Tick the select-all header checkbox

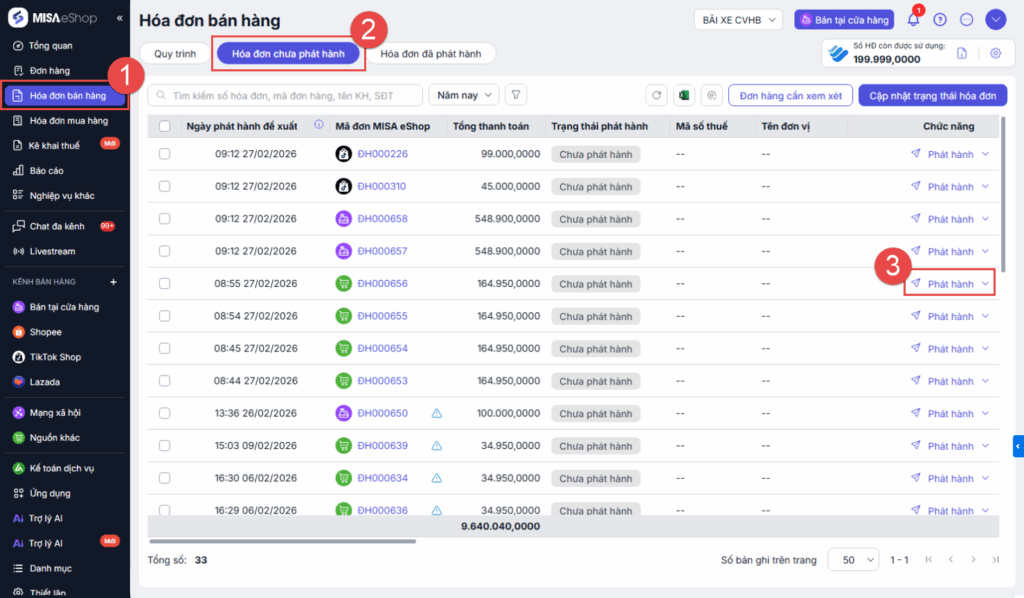(x=165, y=126)
